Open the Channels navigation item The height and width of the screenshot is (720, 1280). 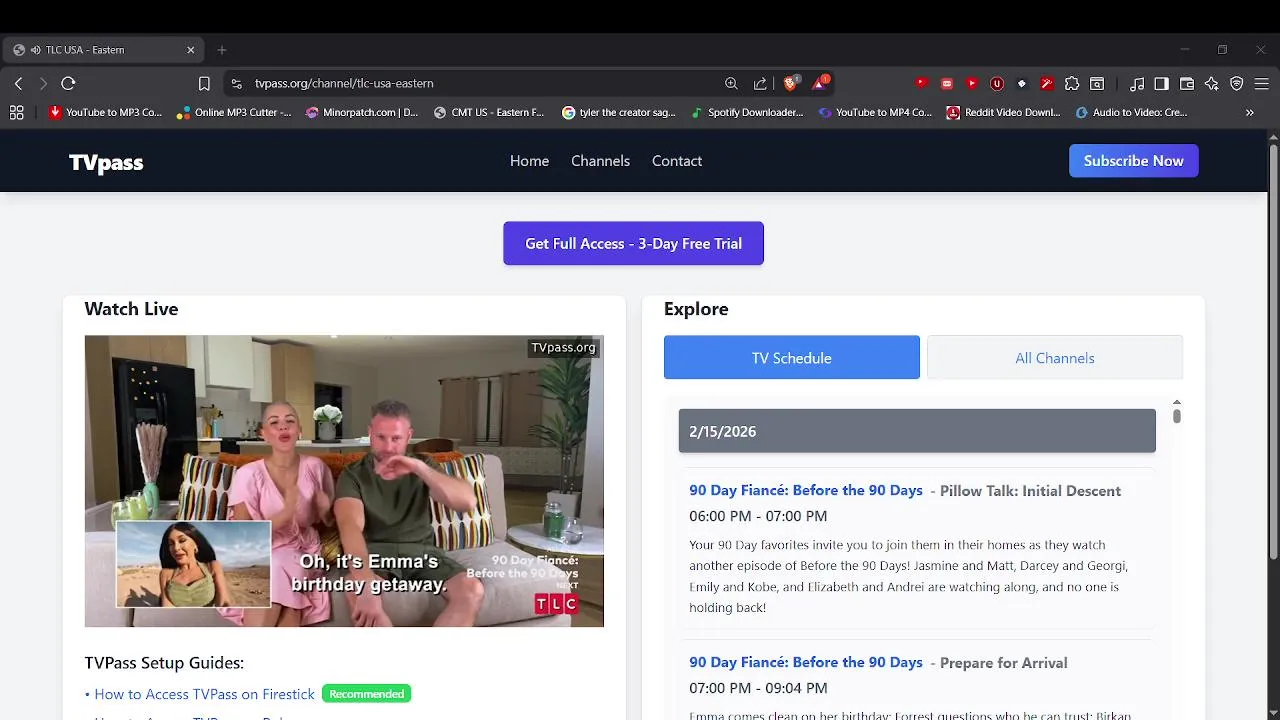click(600, 161)
